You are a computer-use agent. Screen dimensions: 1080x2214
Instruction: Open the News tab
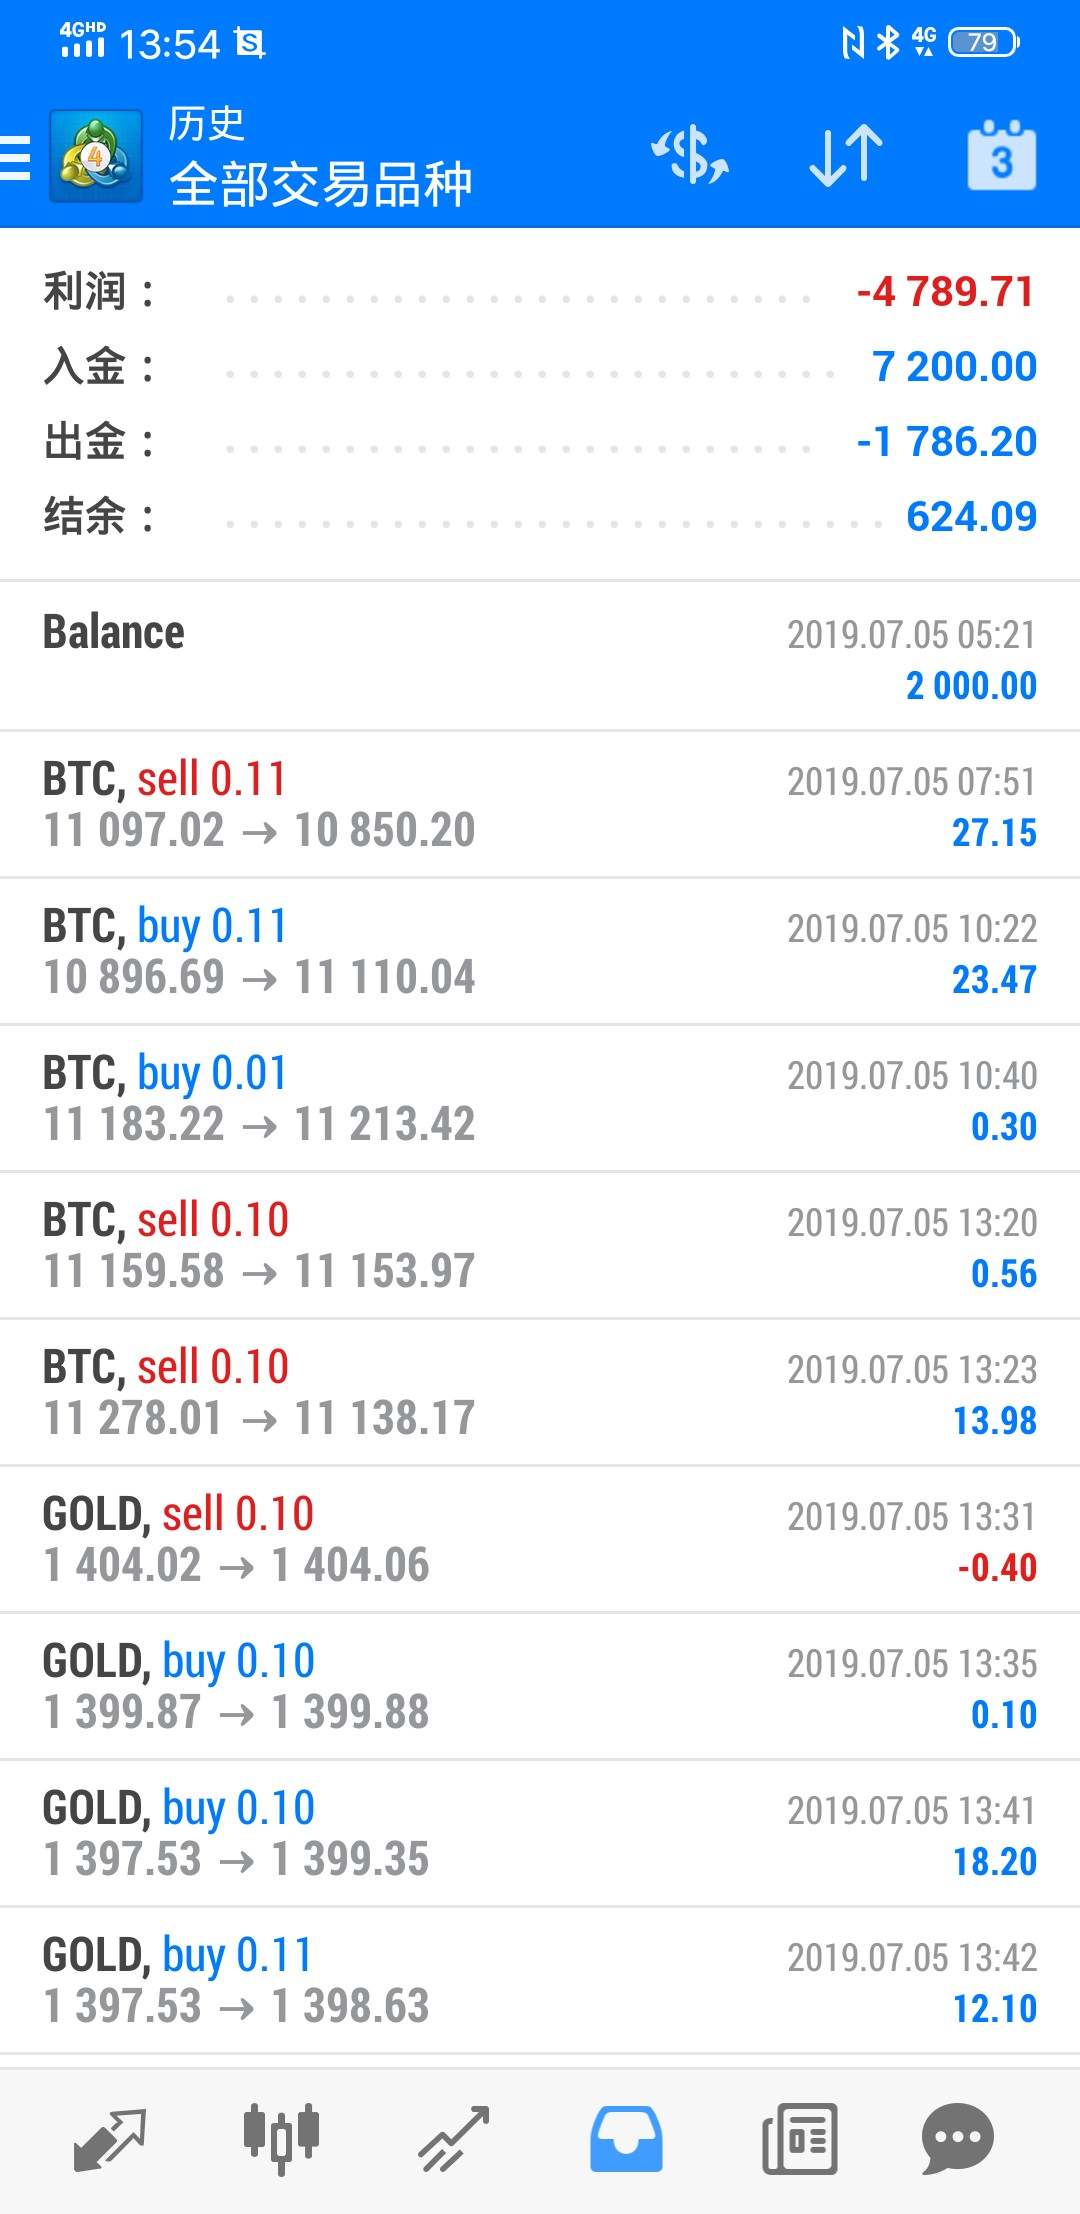tap(799, 2138)
